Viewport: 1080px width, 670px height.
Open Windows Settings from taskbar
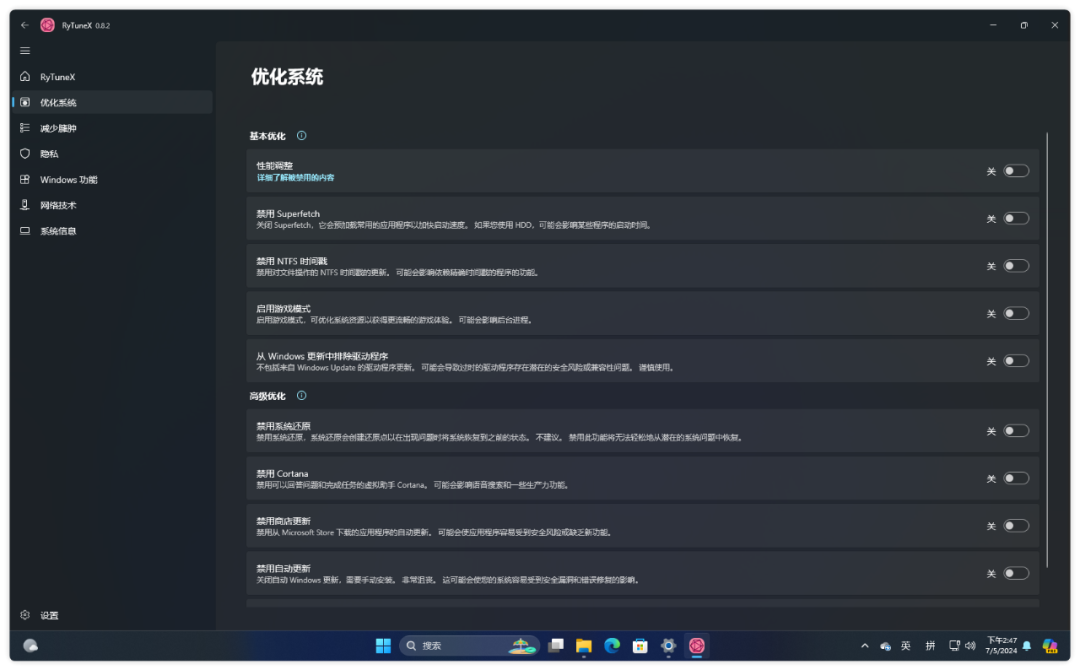click(668, 645)
